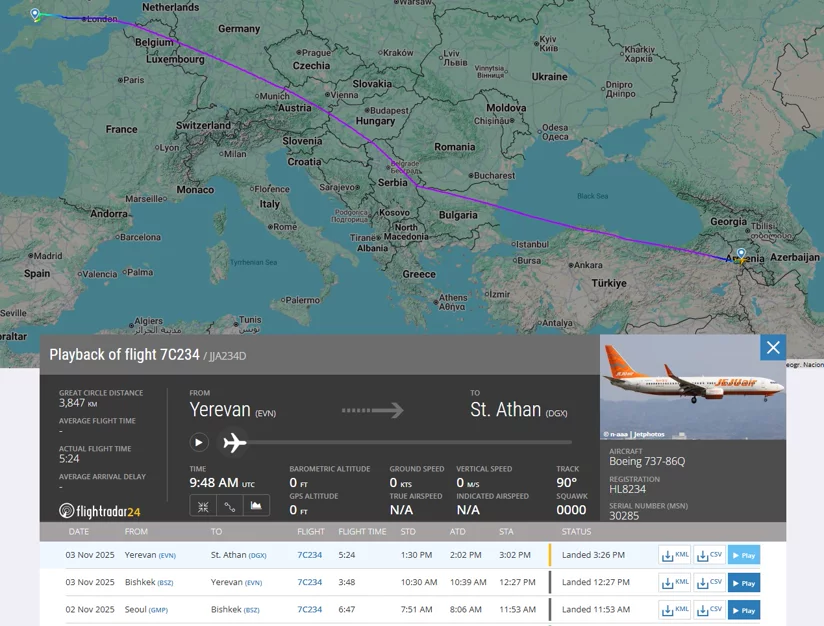Download CSV for the Bishkek–Yerevan flight
824x626 pixels.
pos(709,582)
